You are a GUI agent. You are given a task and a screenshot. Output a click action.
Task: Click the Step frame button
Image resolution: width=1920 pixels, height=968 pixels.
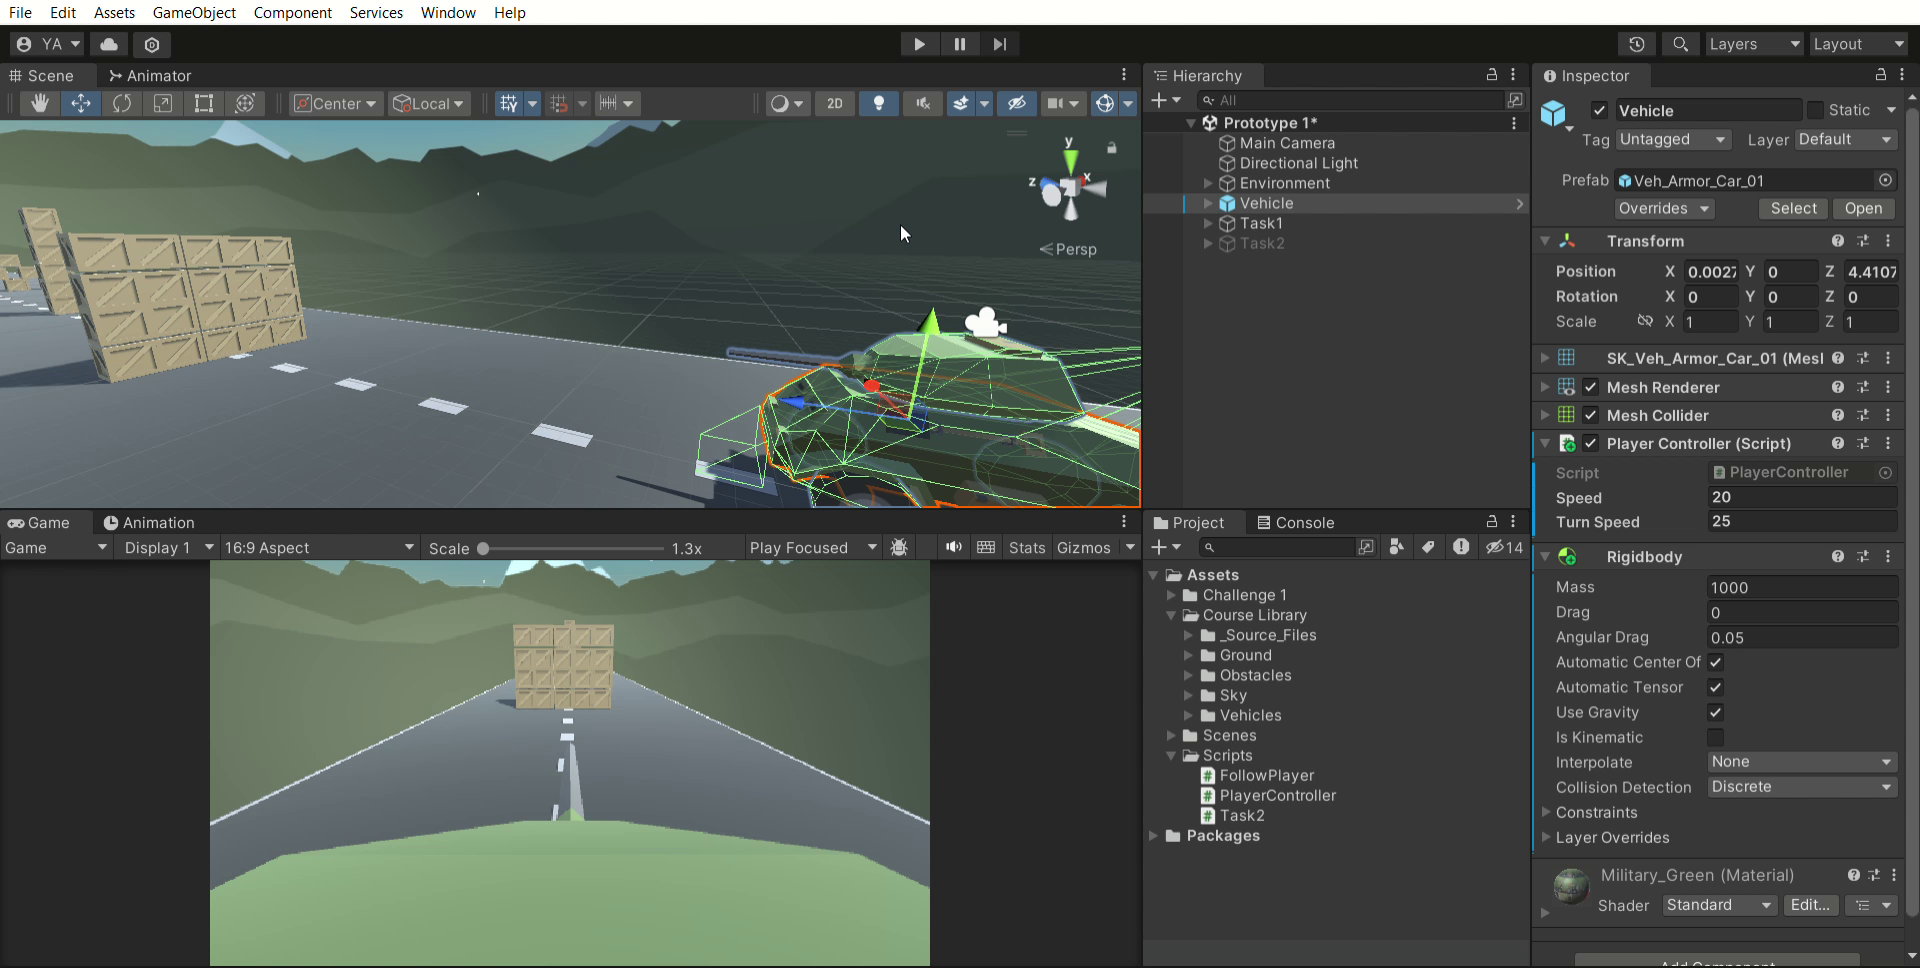point(1000,44)
